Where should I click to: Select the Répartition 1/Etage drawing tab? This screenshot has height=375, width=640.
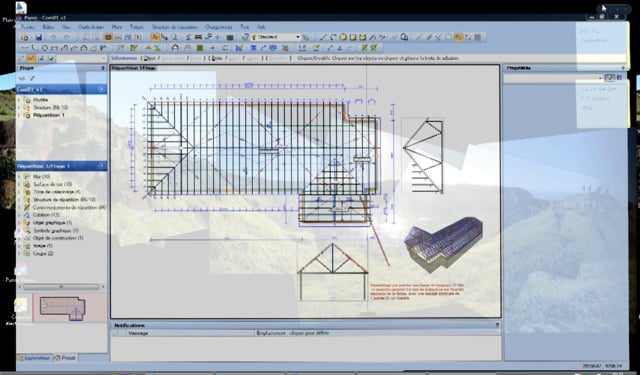click(x=133, y=68)
